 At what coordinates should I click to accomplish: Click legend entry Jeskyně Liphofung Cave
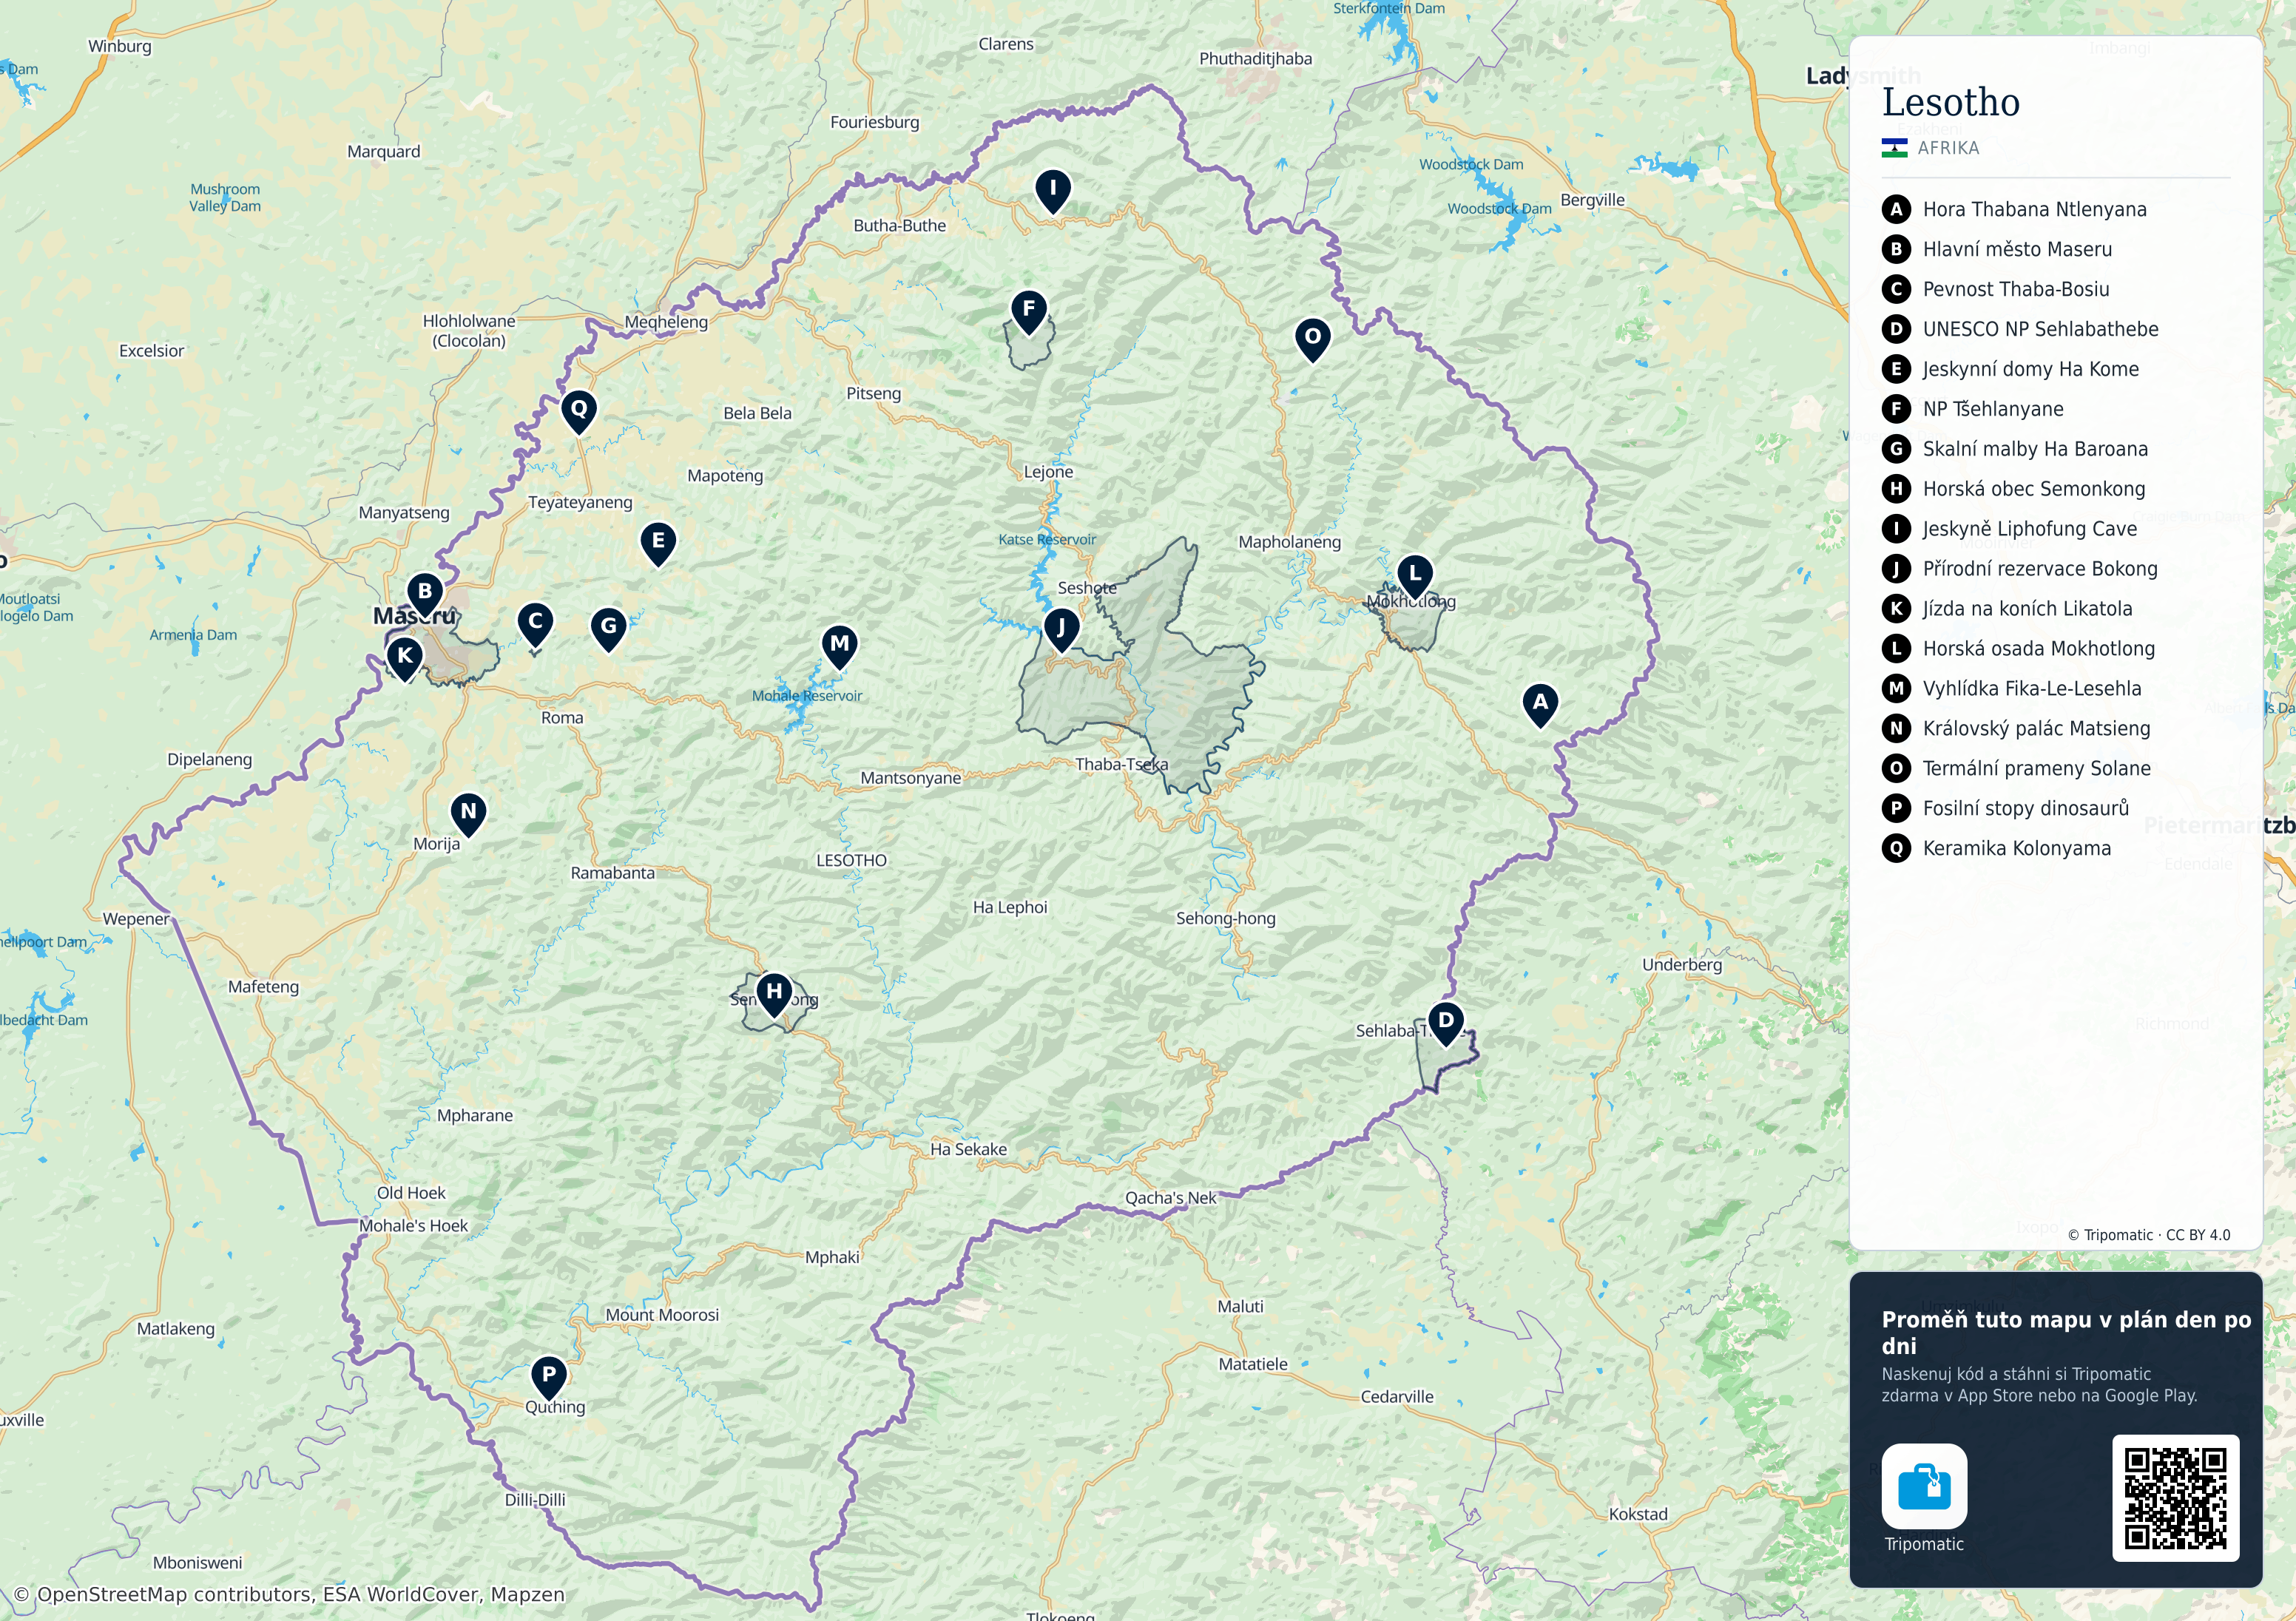2009,529
